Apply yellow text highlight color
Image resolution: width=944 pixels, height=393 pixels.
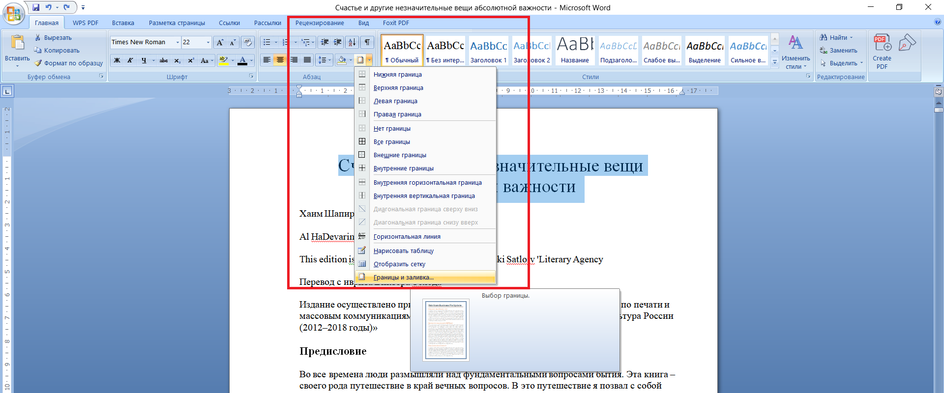pos(223,60)
